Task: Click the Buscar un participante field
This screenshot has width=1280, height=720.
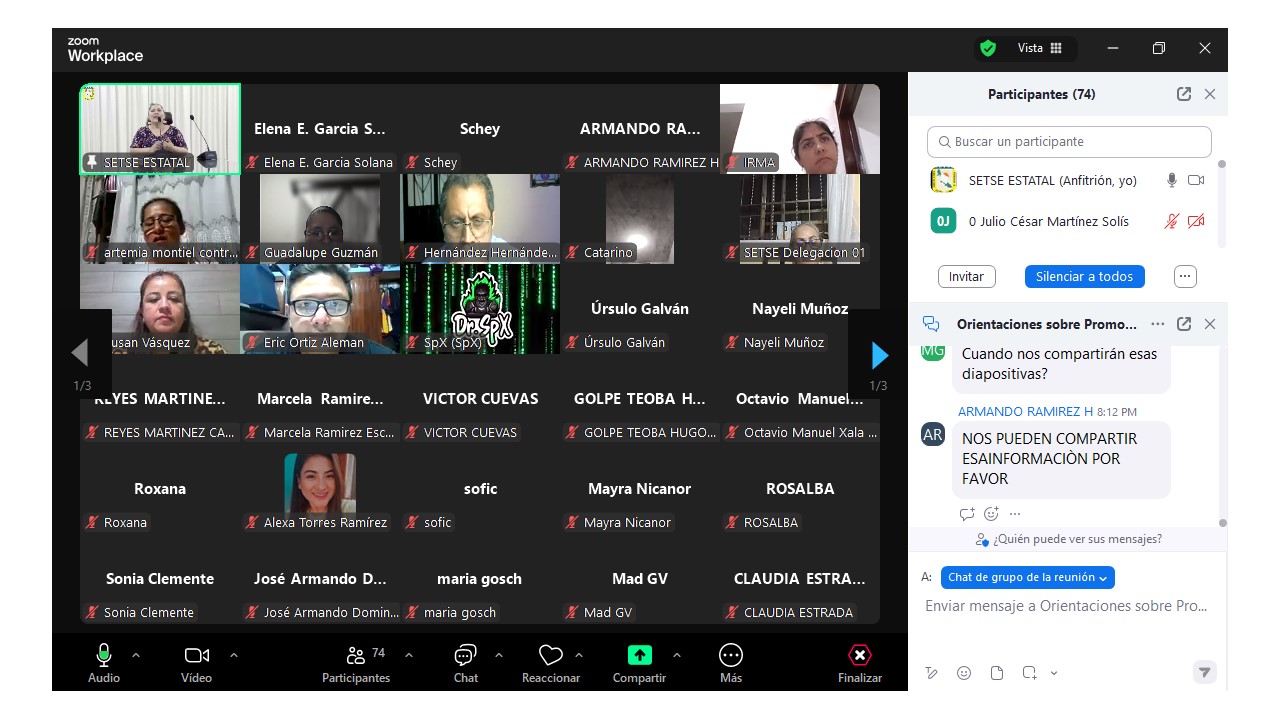Action: click(1069, 142)
